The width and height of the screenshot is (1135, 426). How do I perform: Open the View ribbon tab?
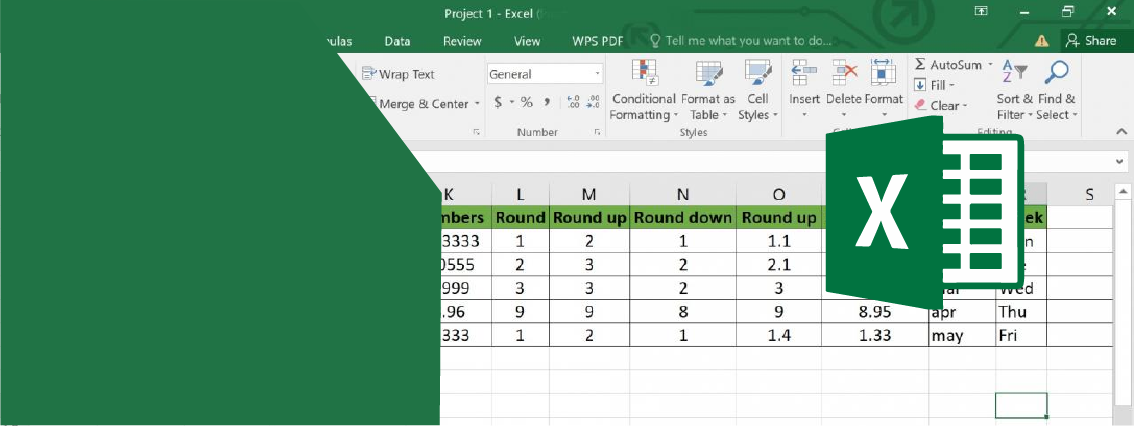click(527, 41)
